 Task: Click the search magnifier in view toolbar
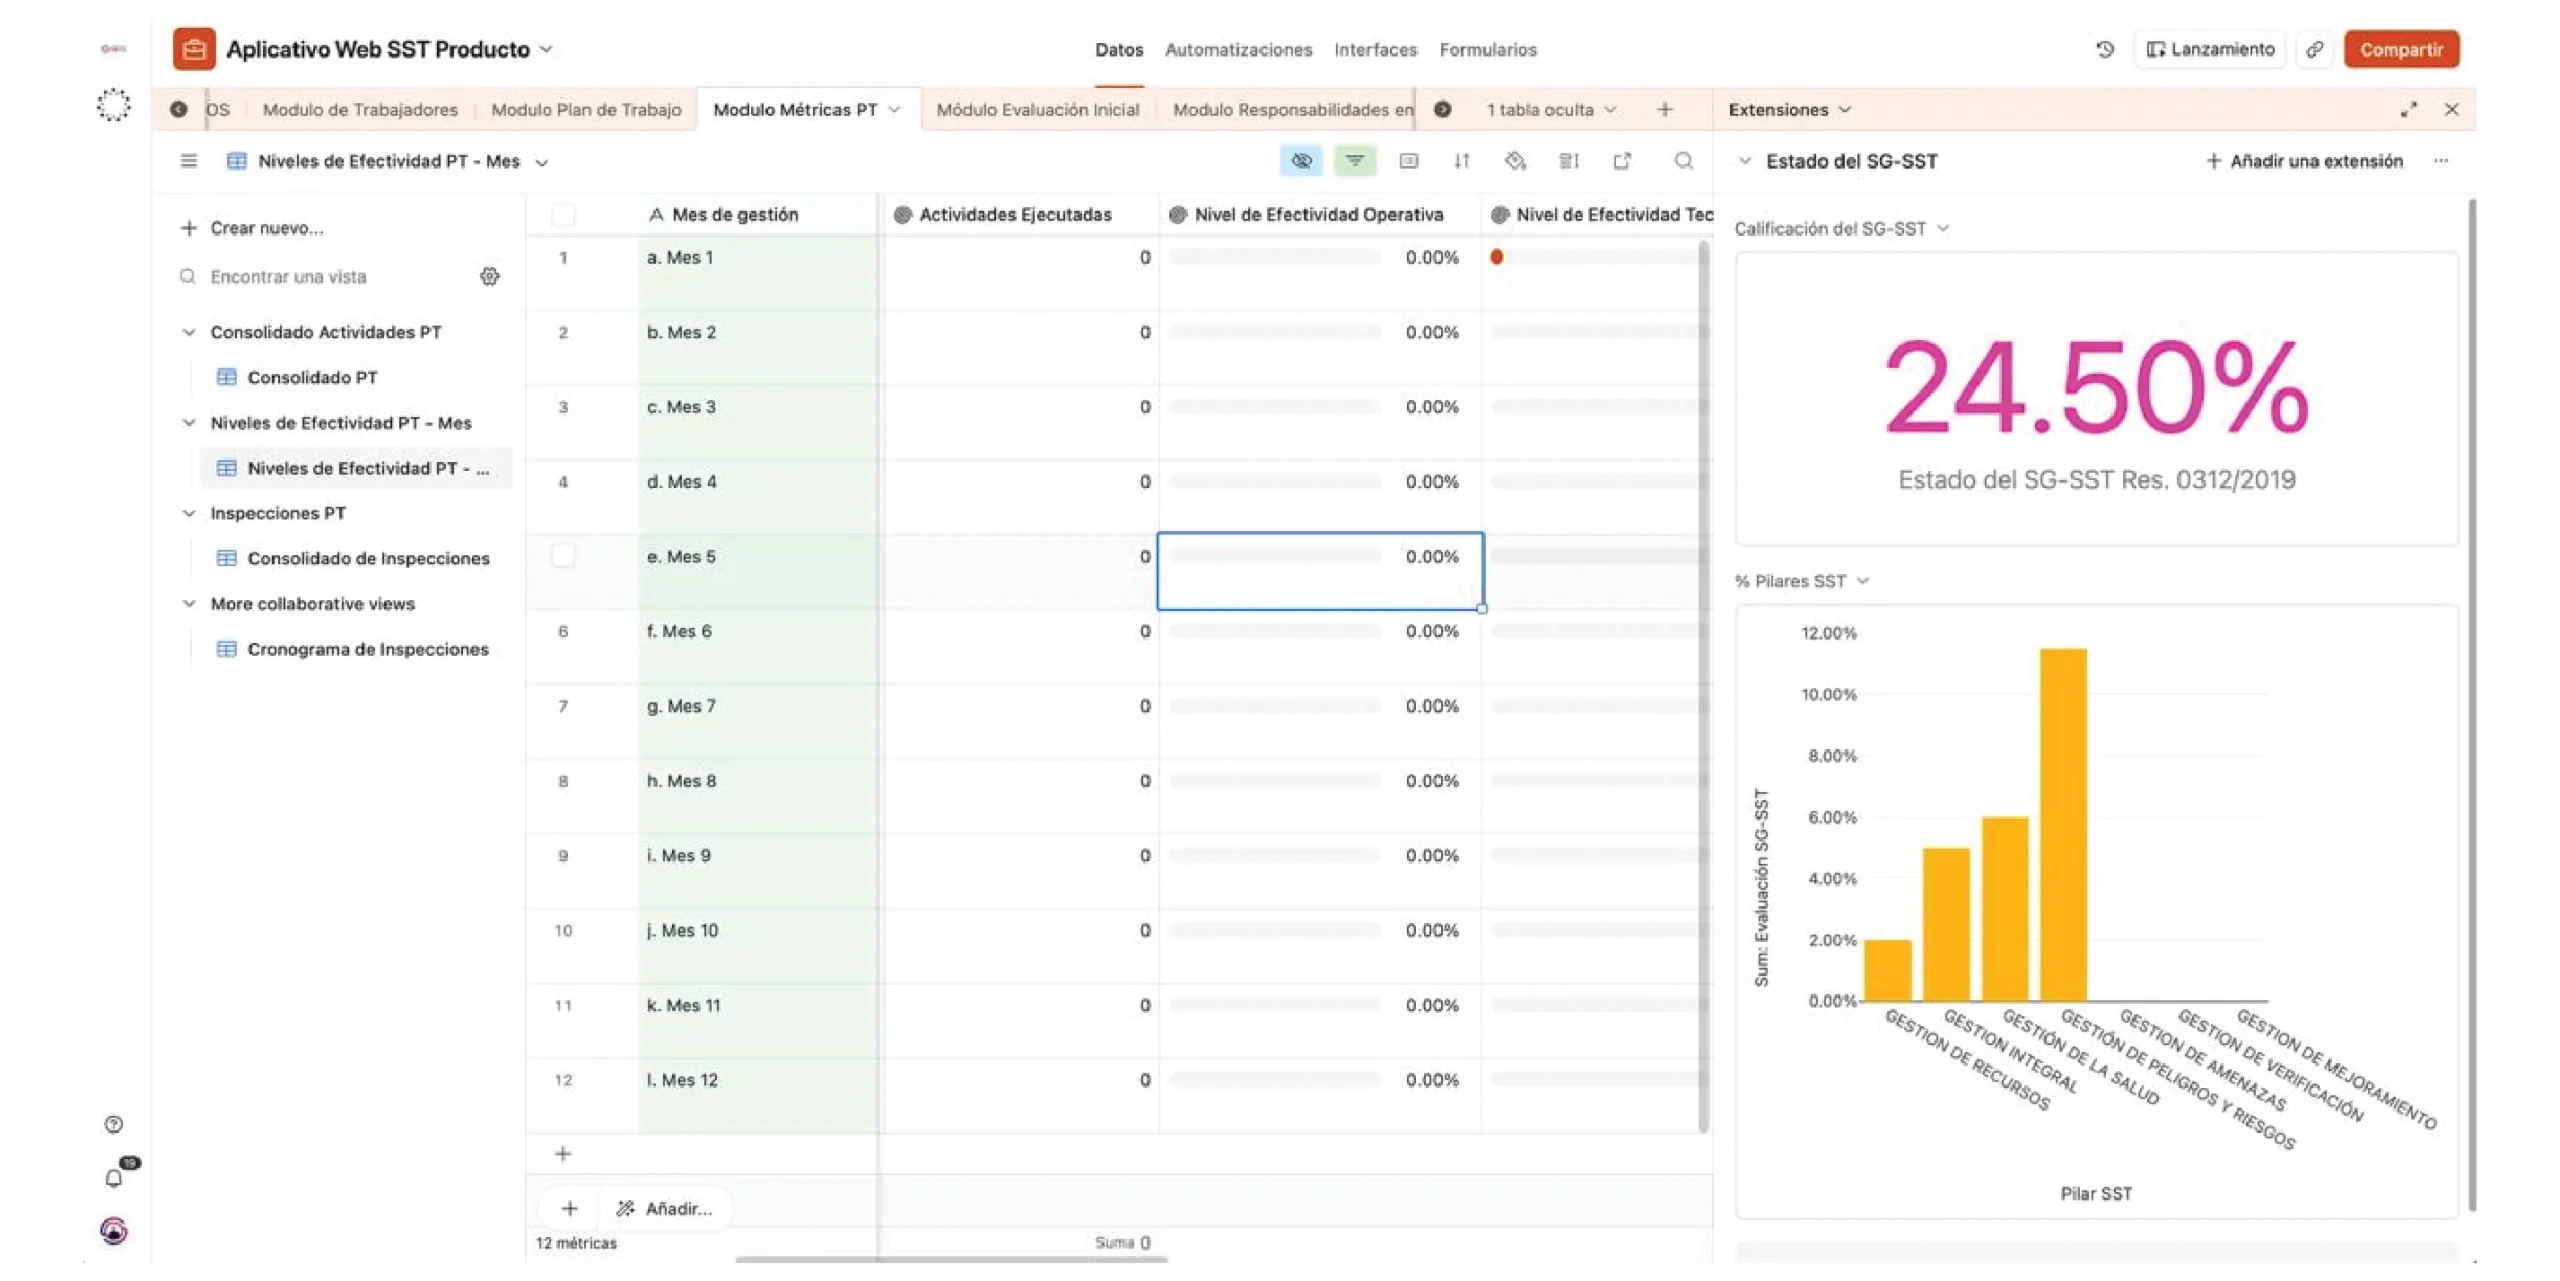(1684, 161)
